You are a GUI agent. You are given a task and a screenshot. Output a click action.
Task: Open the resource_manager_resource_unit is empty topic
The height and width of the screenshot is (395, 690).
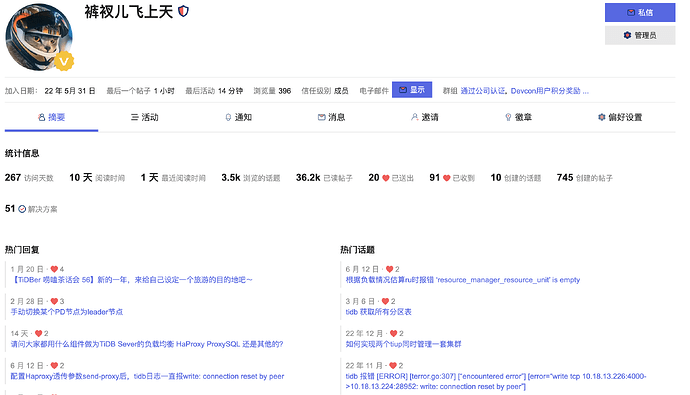(463, 280)
